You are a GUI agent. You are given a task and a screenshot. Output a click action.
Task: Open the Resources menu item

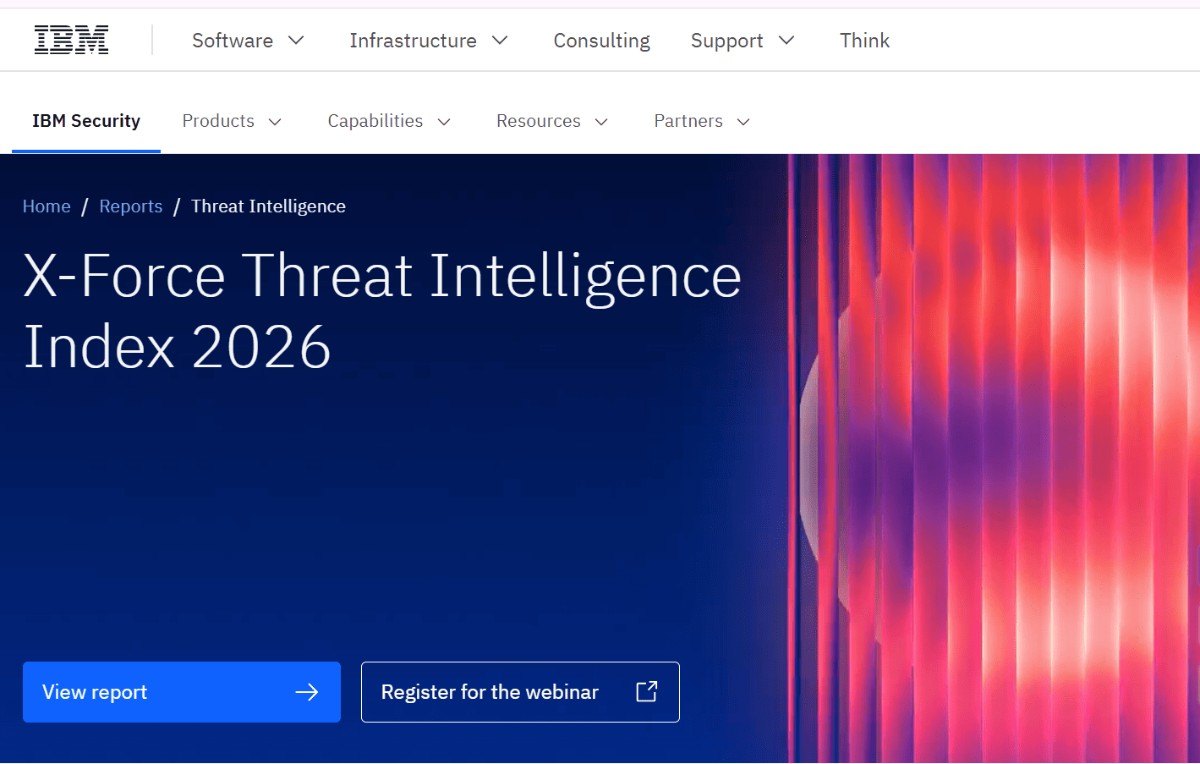pos(552,121)
